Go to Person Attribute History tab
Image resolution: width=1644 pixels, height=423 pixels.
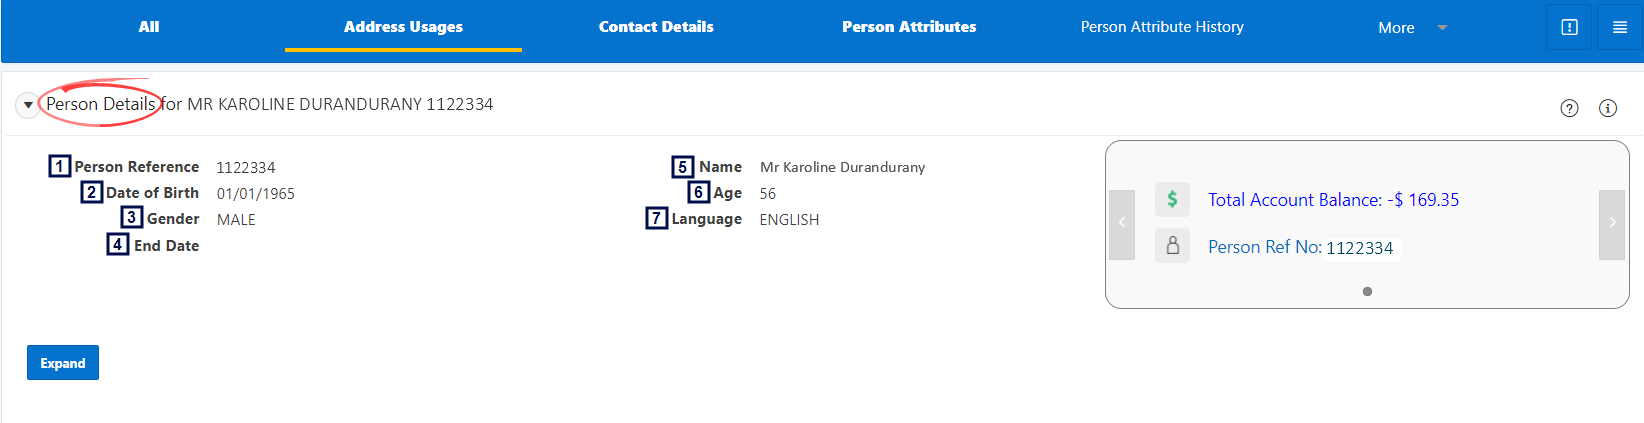1162,27
